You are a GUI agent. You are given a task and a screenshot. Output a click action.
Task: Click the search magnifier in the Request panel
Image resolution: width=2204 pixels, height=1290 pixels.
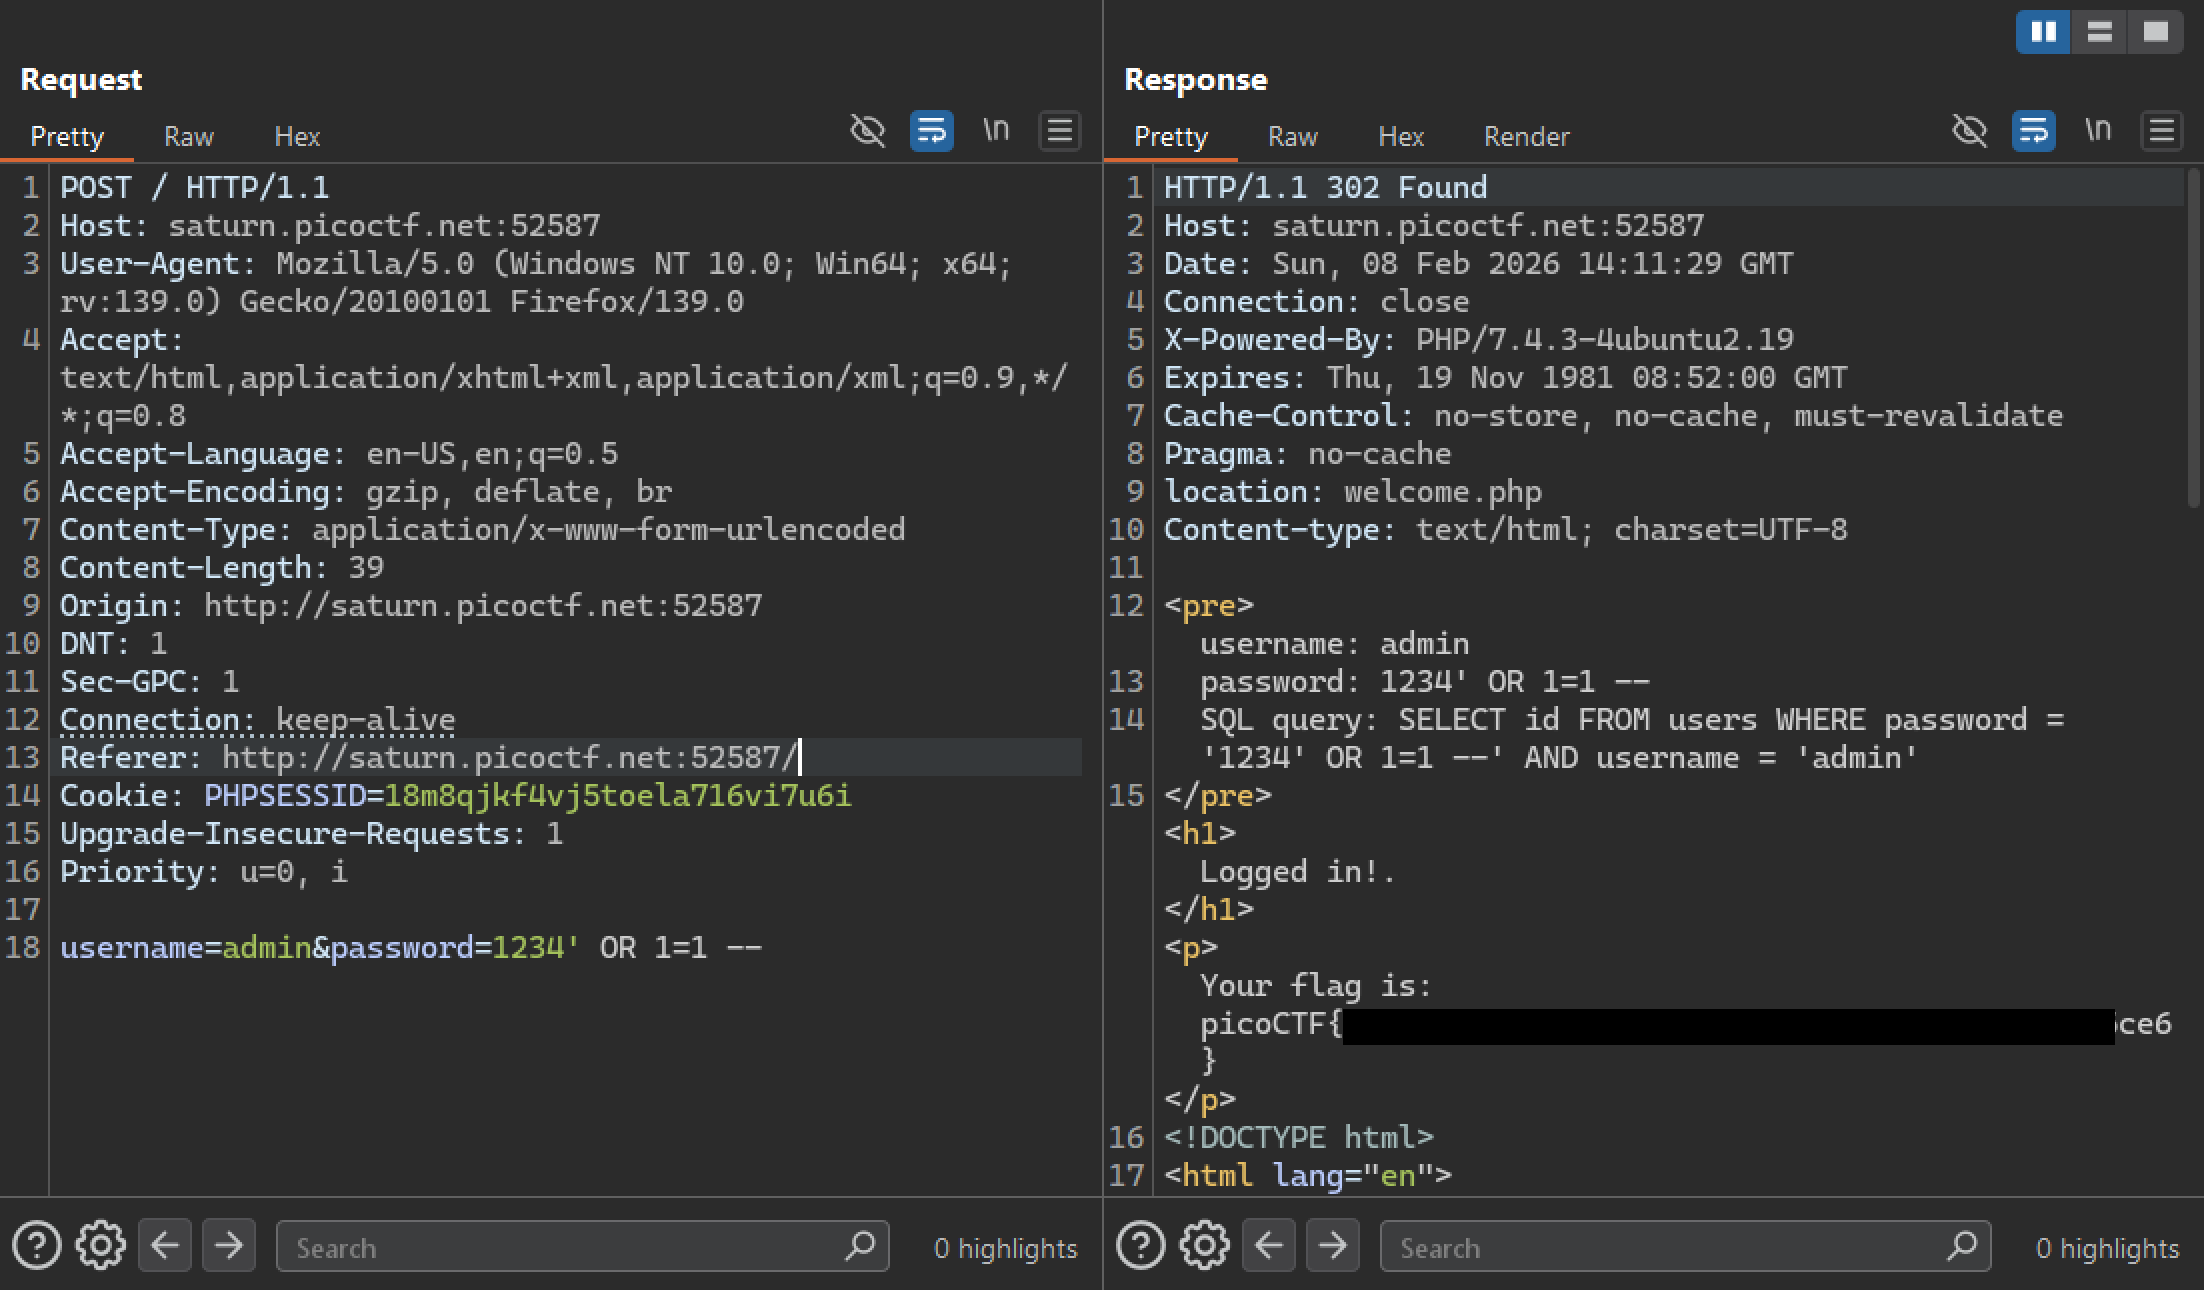click(860, 1247)
